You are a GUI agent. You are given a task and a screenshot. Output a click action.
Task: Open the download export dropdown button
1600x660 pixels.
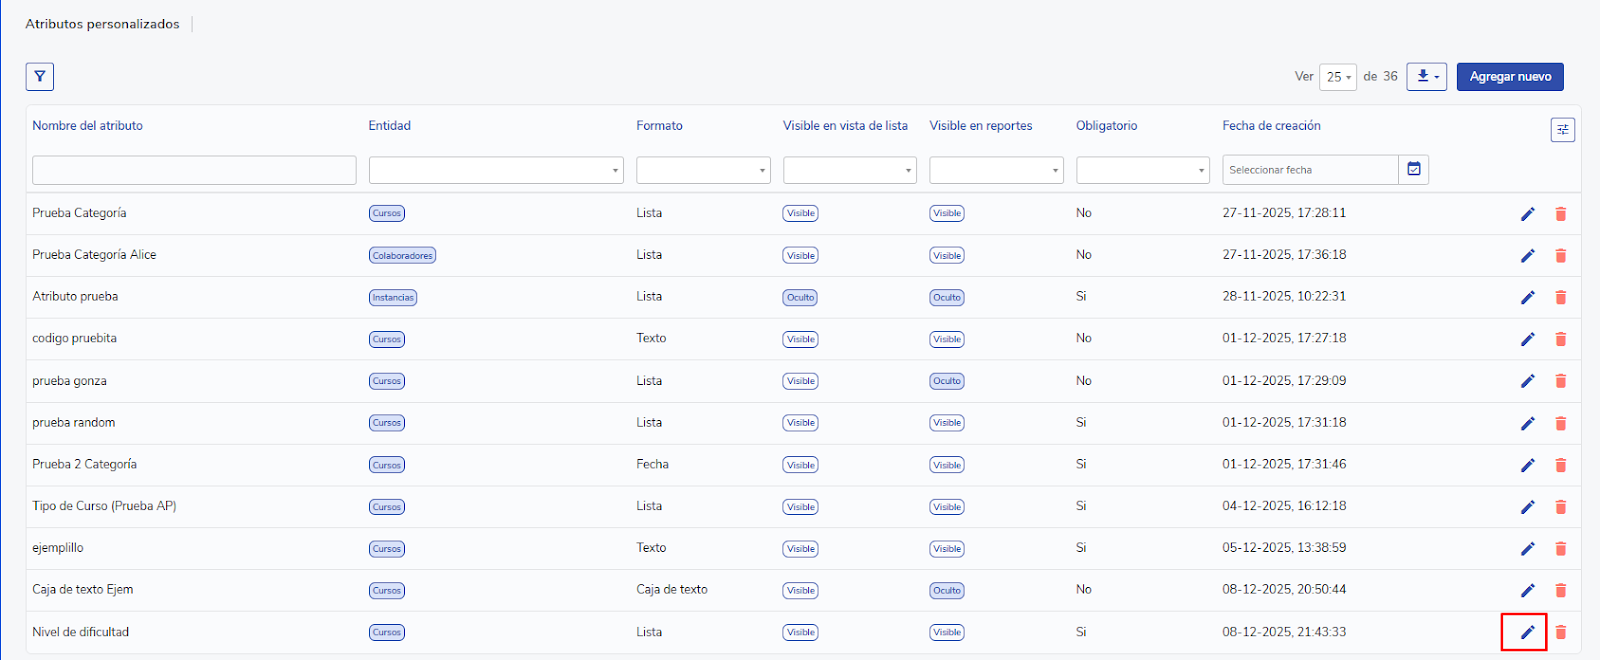pos(1426,77)
